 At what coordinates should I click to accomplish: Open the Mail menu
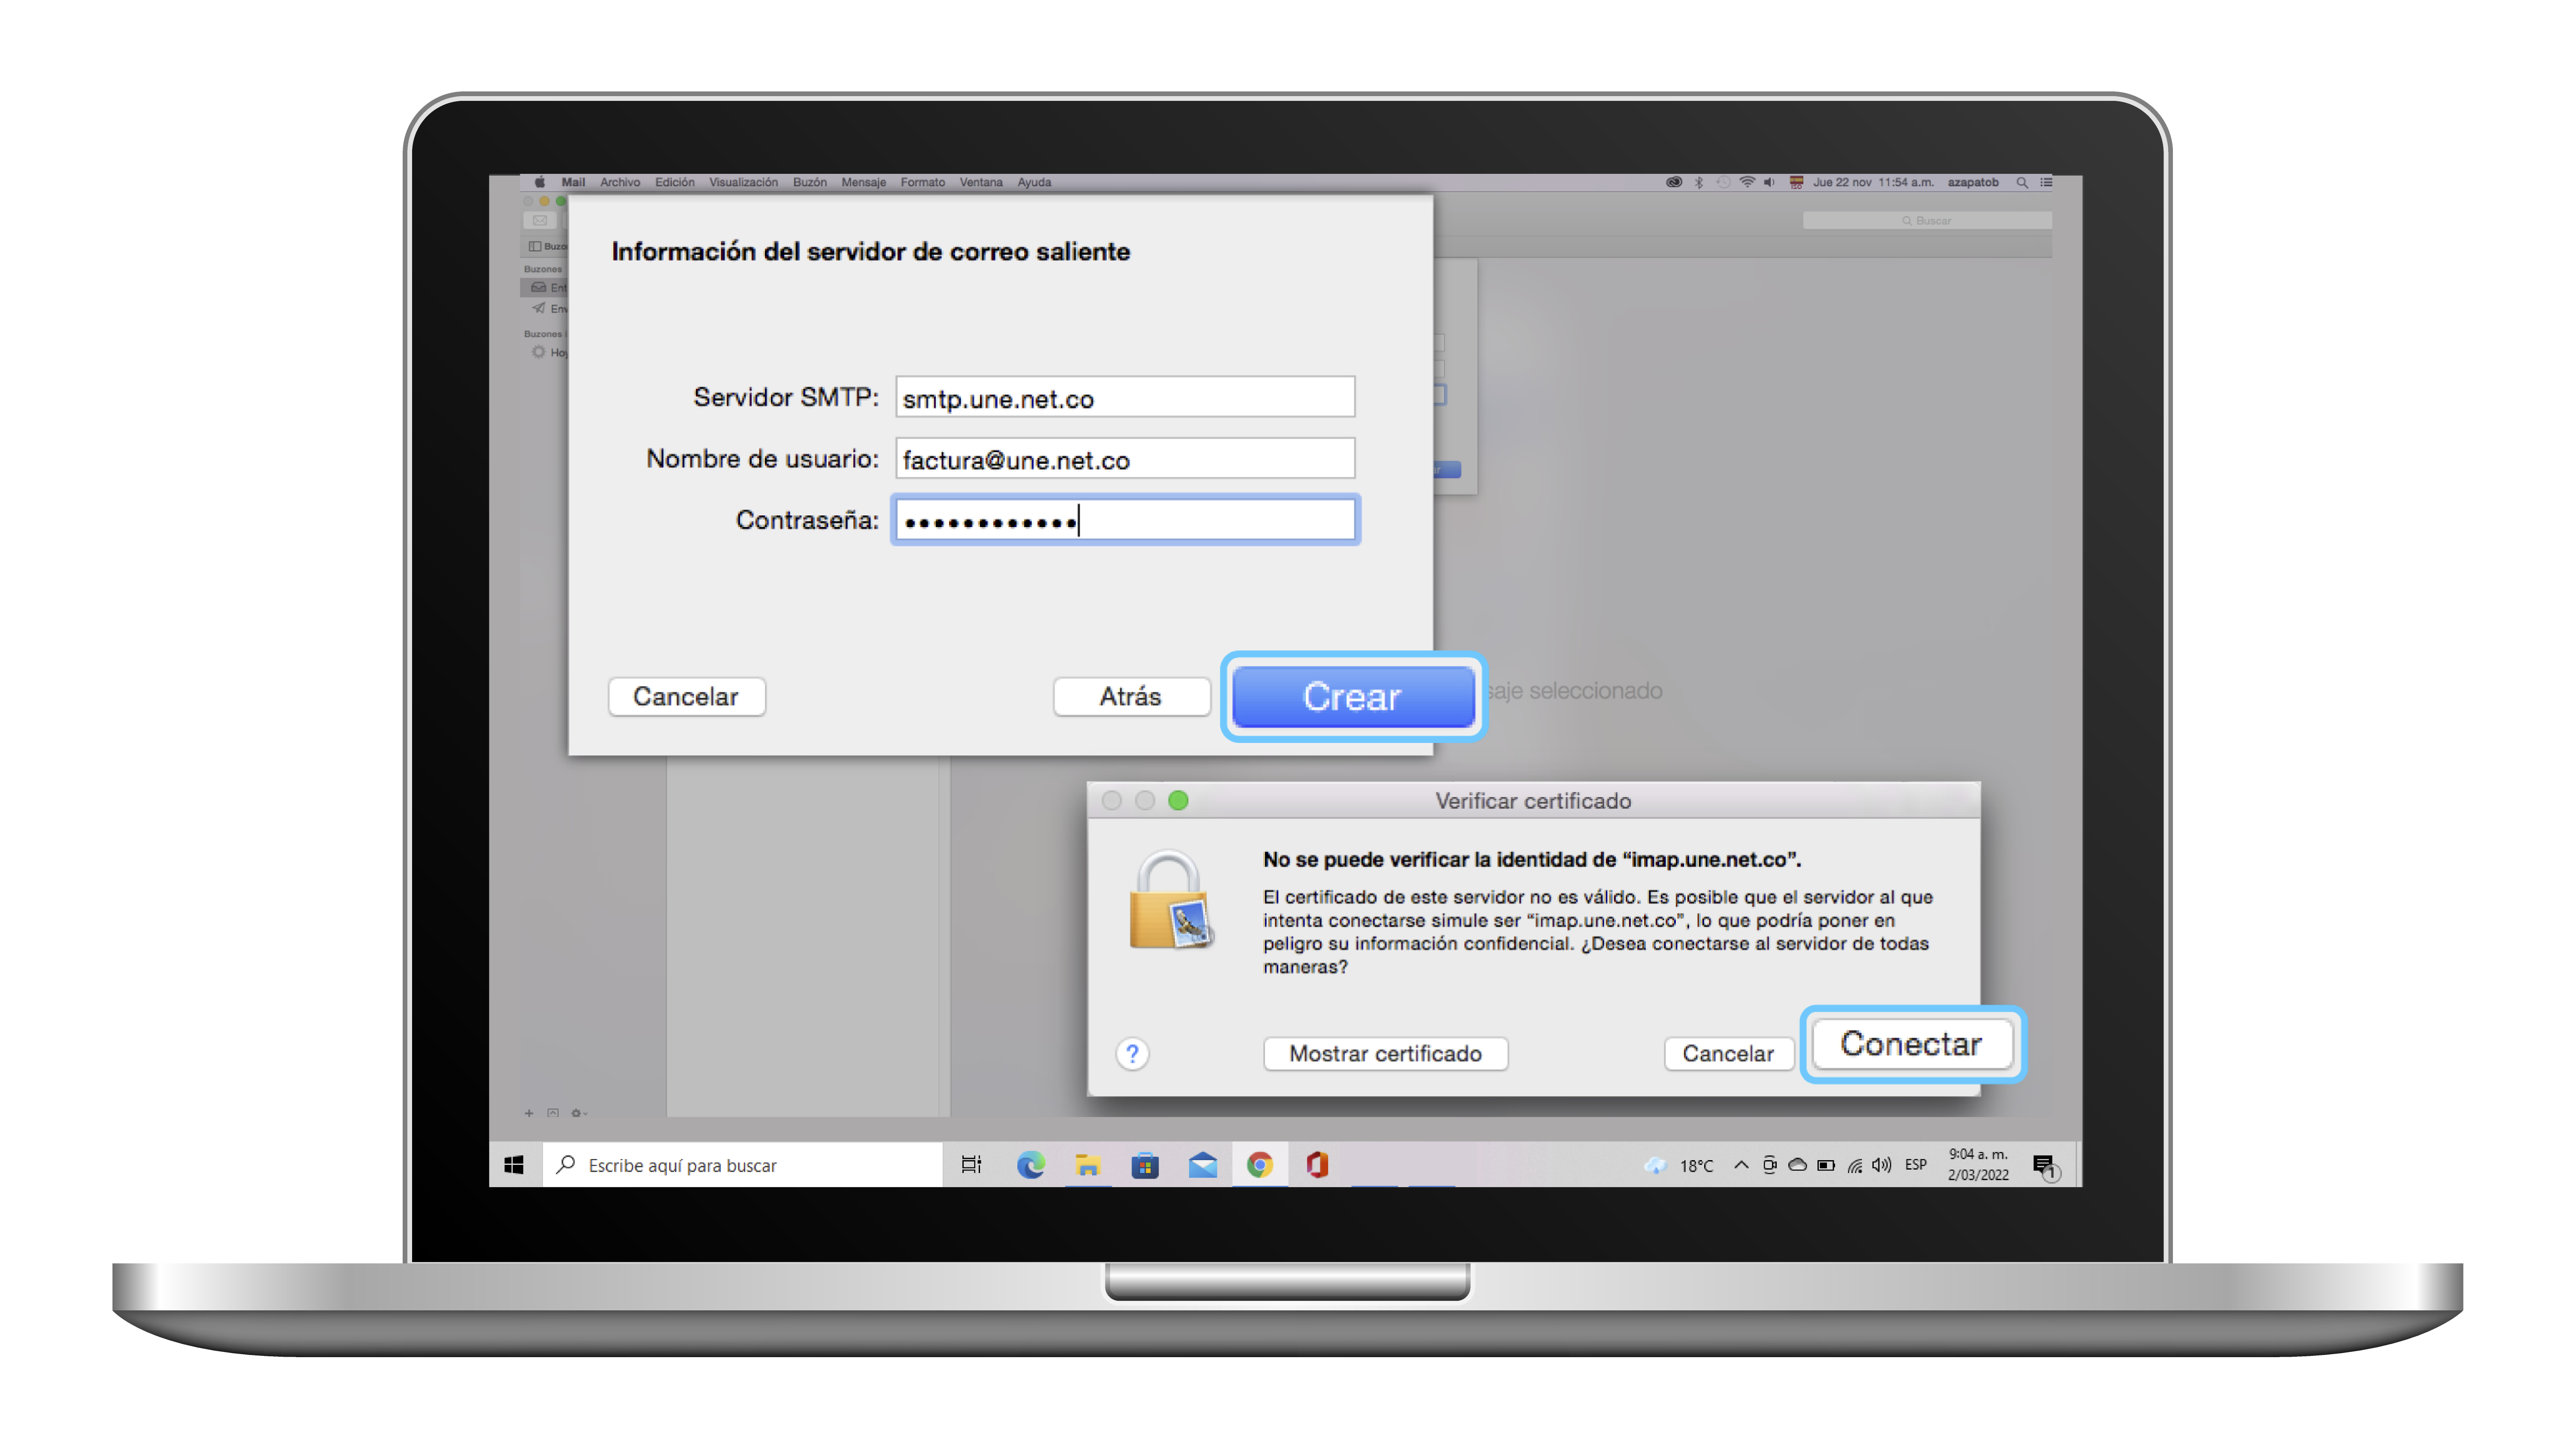(x=573, y=182)
